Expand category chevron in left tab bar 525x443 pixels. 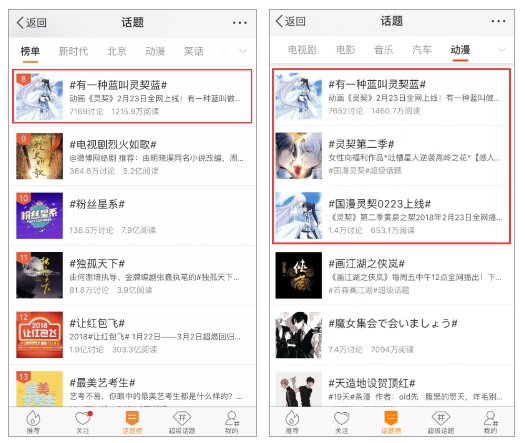[243, 51]
